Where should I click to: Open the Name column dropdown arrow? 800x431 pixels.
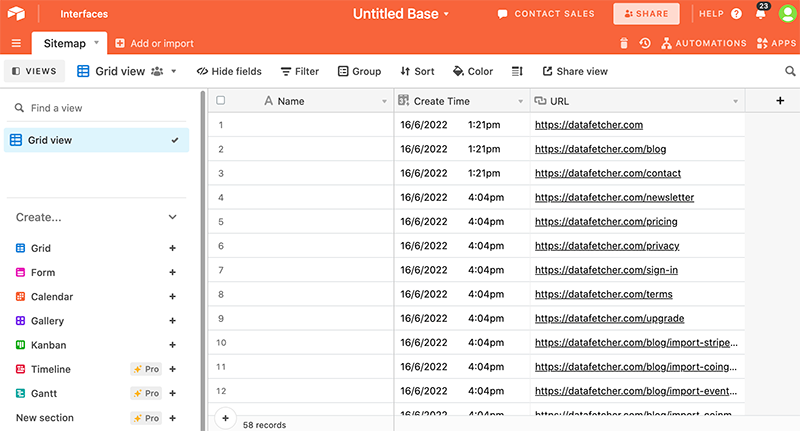[384, 102]
